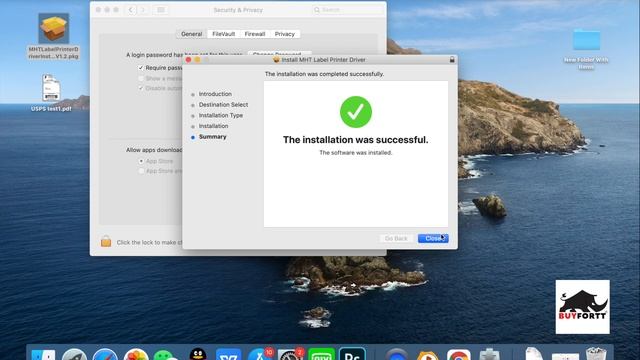Open Google Chrome from the Dock
Screen dimensions: 640x360
(x=458, y=355)
